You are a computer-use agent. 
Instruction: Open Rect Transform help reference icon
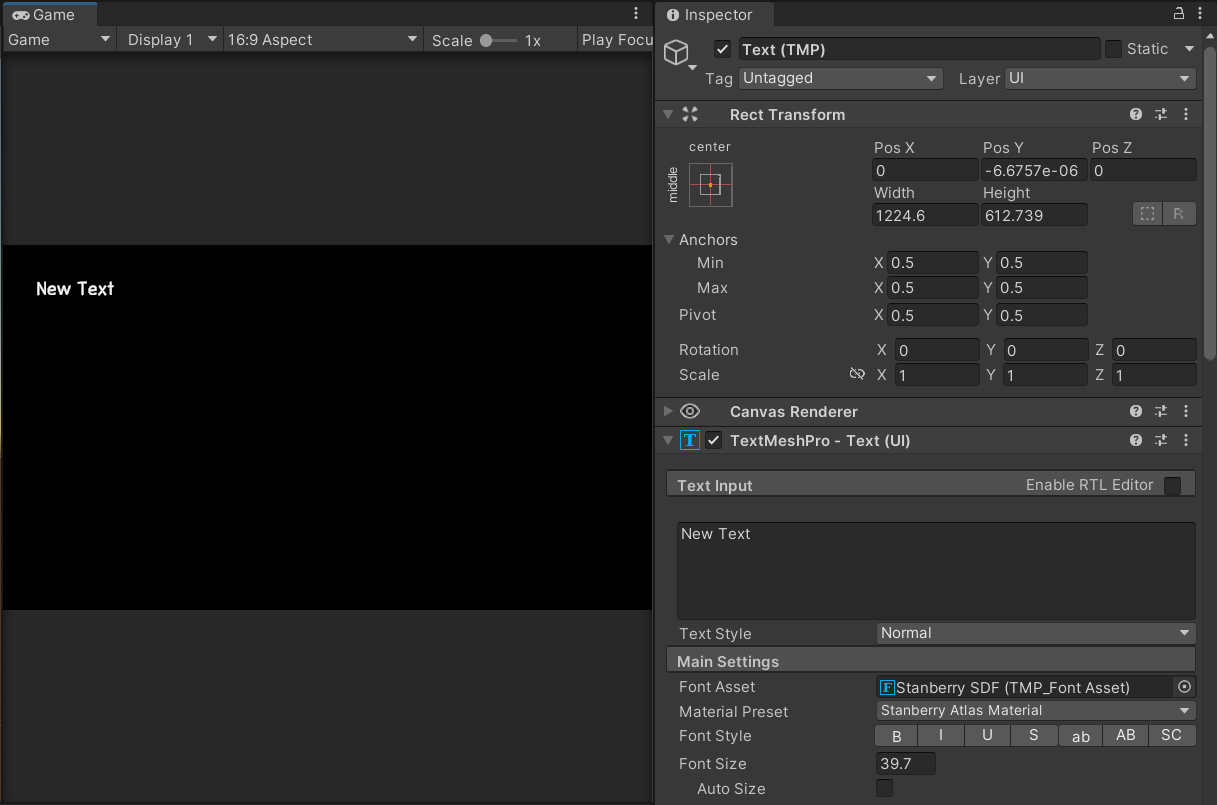(x=1136, y=115)
